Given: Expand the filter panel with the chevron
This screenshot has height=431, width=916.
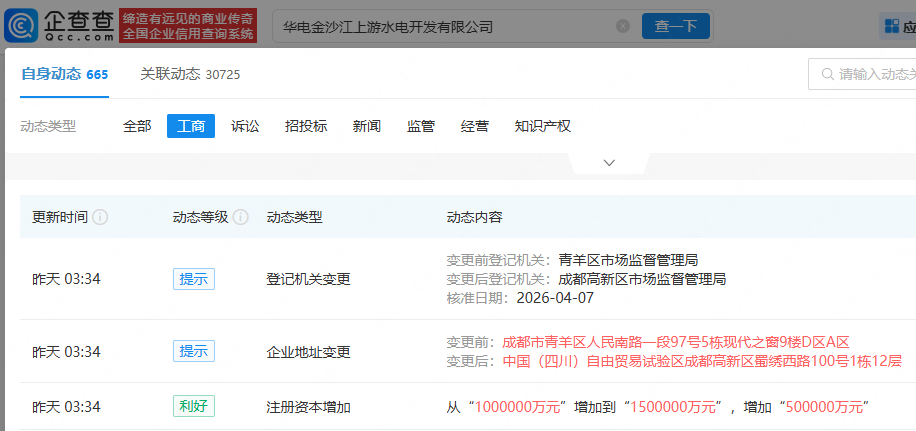Looking at the screenshot, I should coord(609,163).
